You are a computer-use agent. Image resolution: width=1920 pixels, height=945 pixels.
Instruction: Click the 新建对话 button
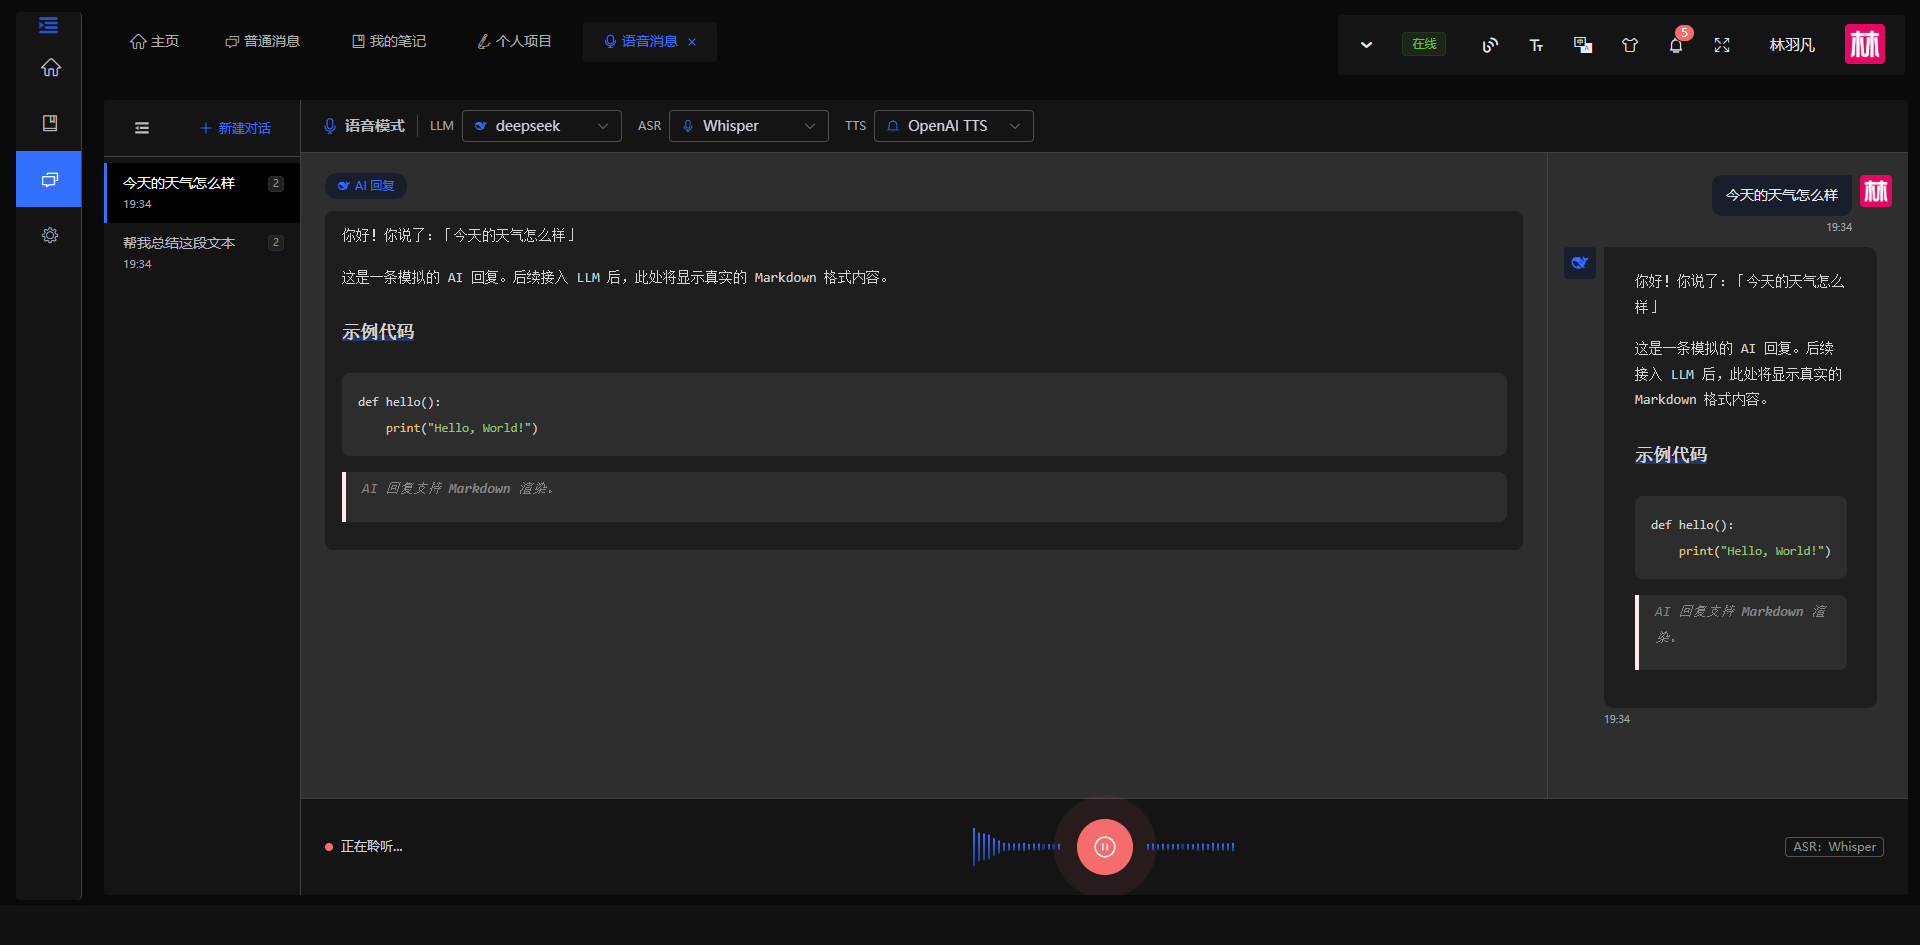(236, 128)
